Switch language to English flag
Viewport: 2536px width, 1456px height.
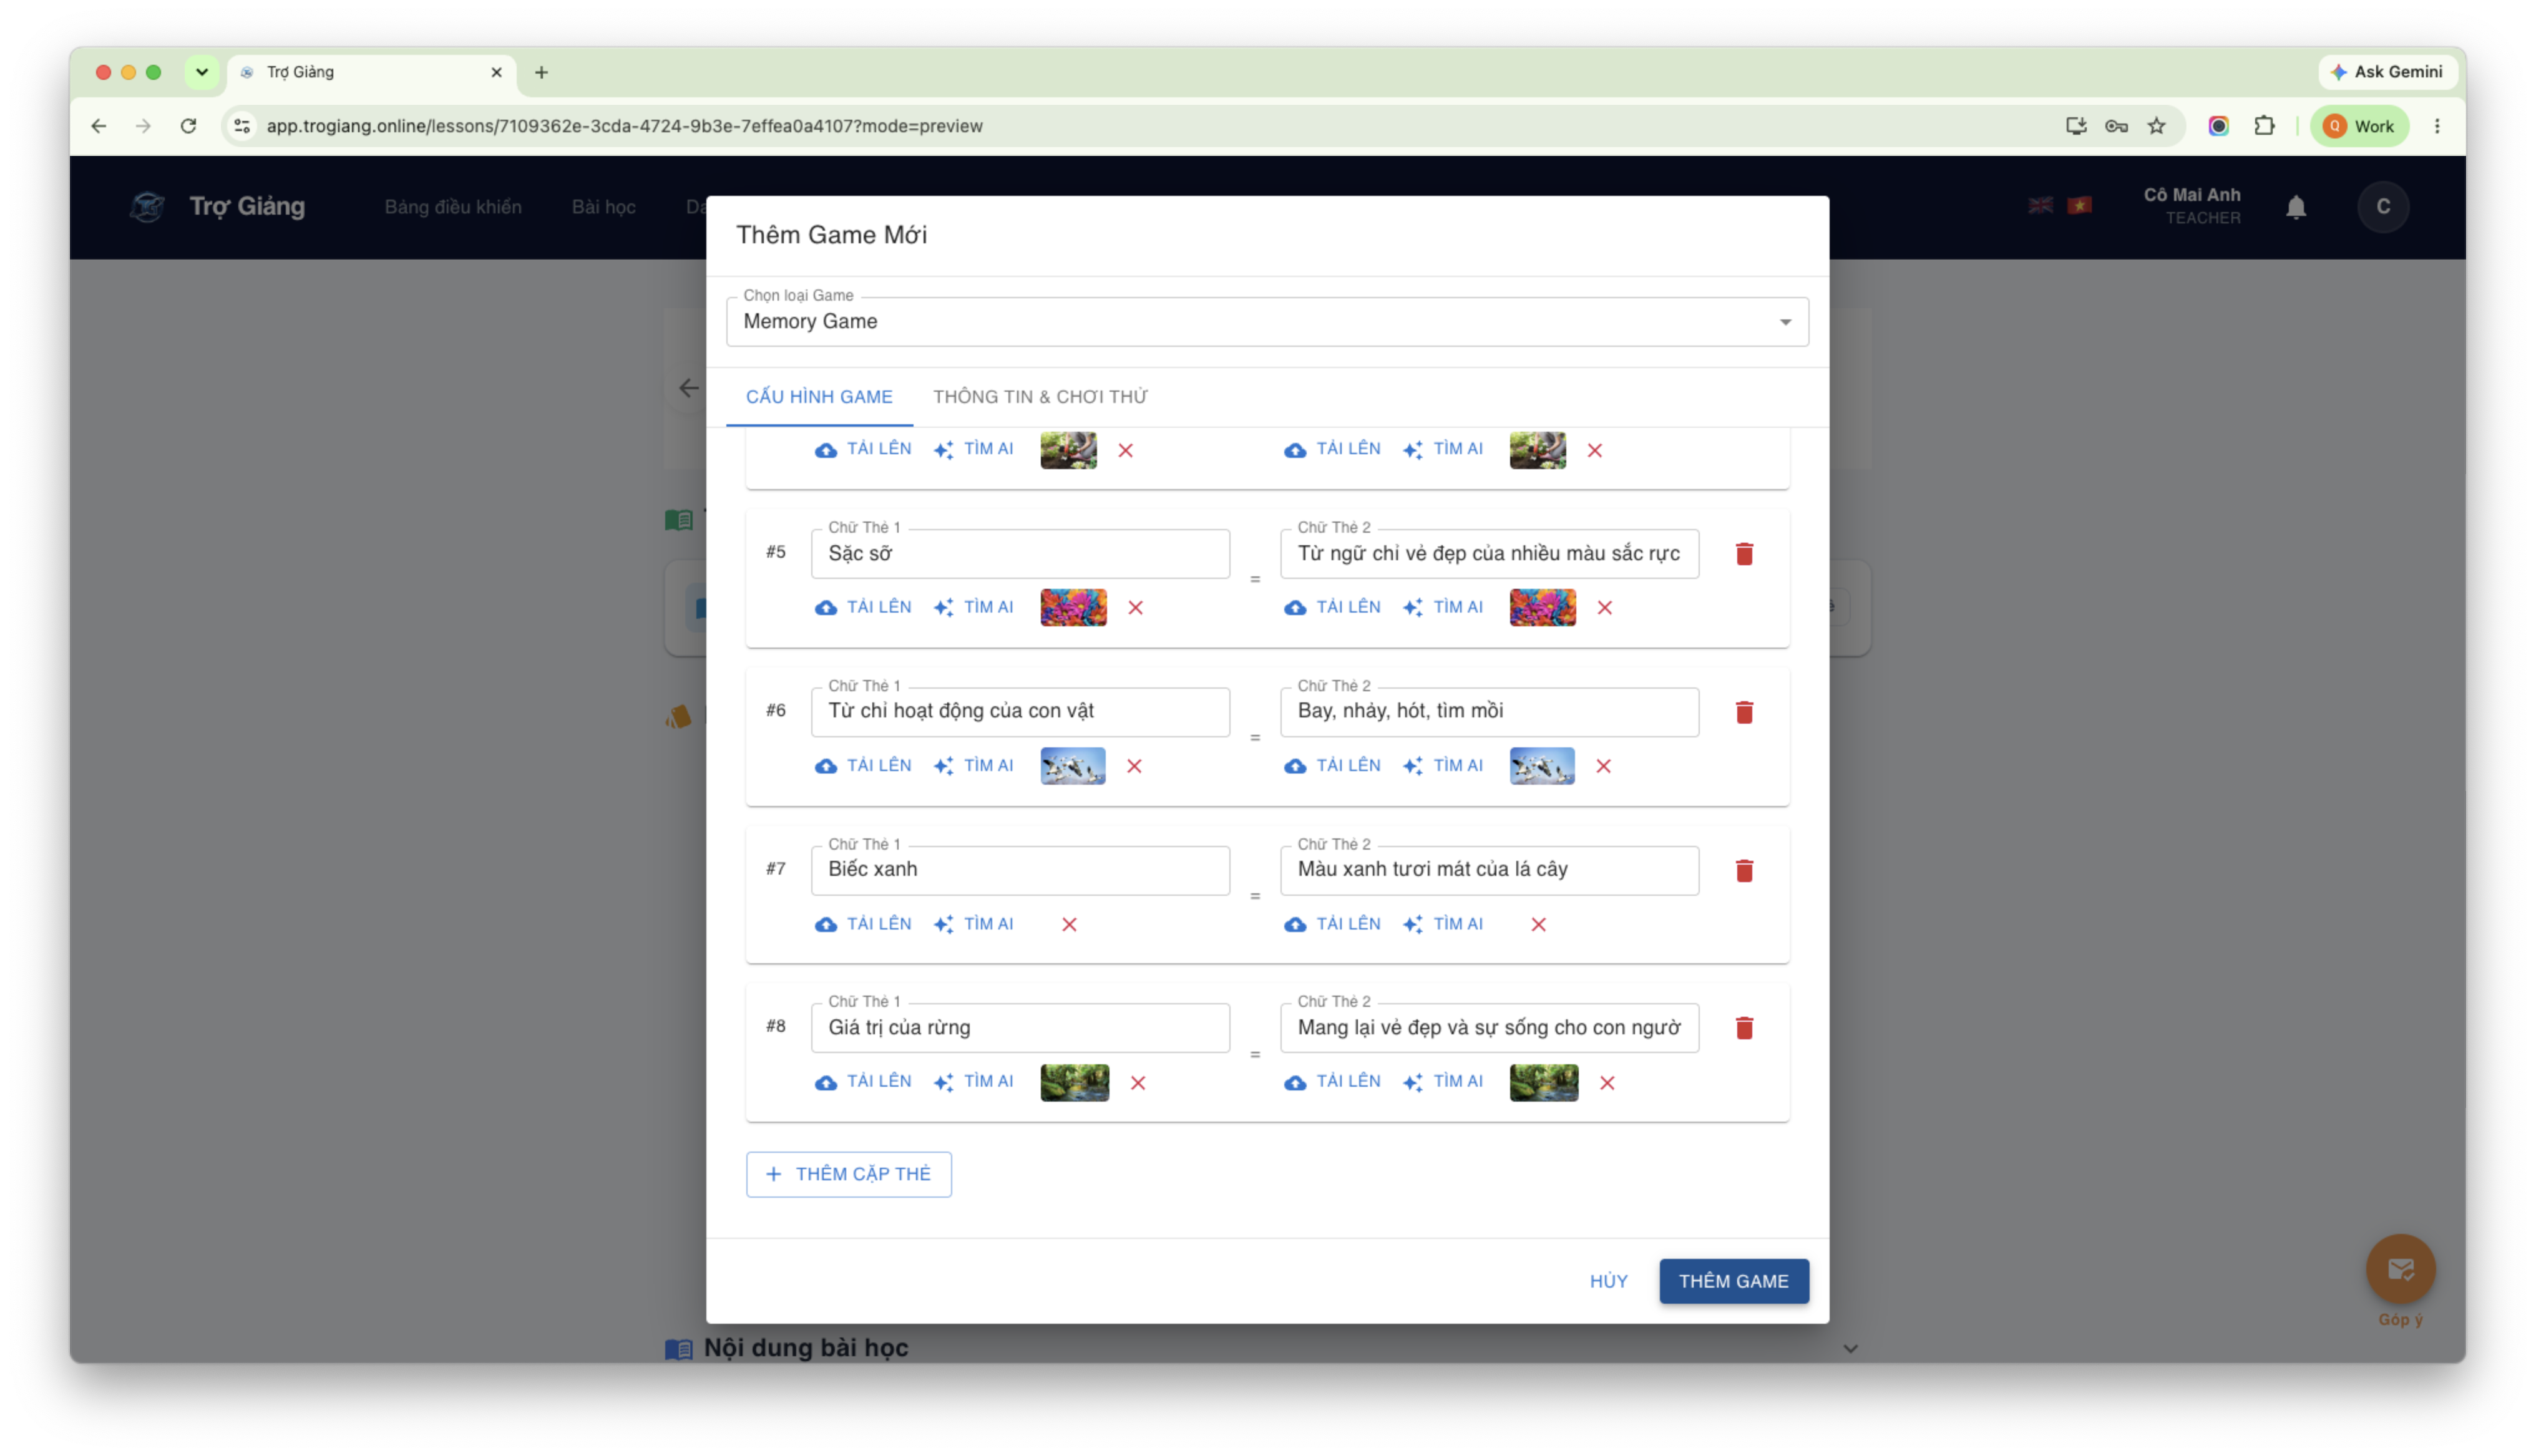pos(2040,205)
